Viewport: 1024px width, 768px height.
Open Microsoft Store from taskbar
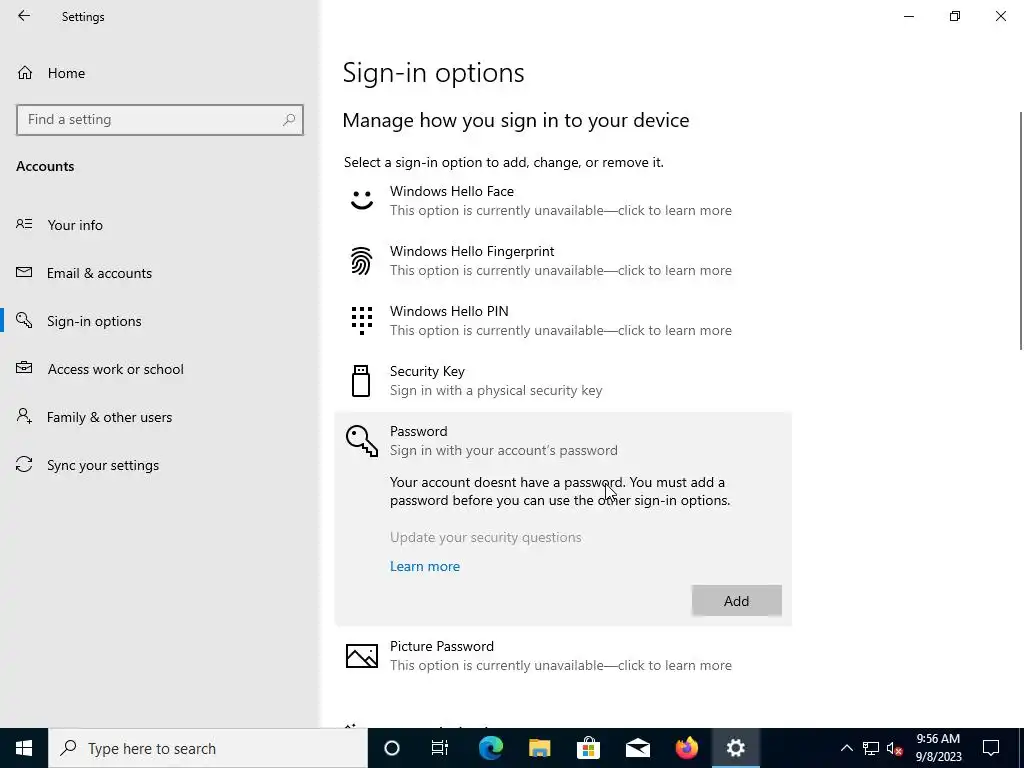pyautogui.click(x=588, y=748)
